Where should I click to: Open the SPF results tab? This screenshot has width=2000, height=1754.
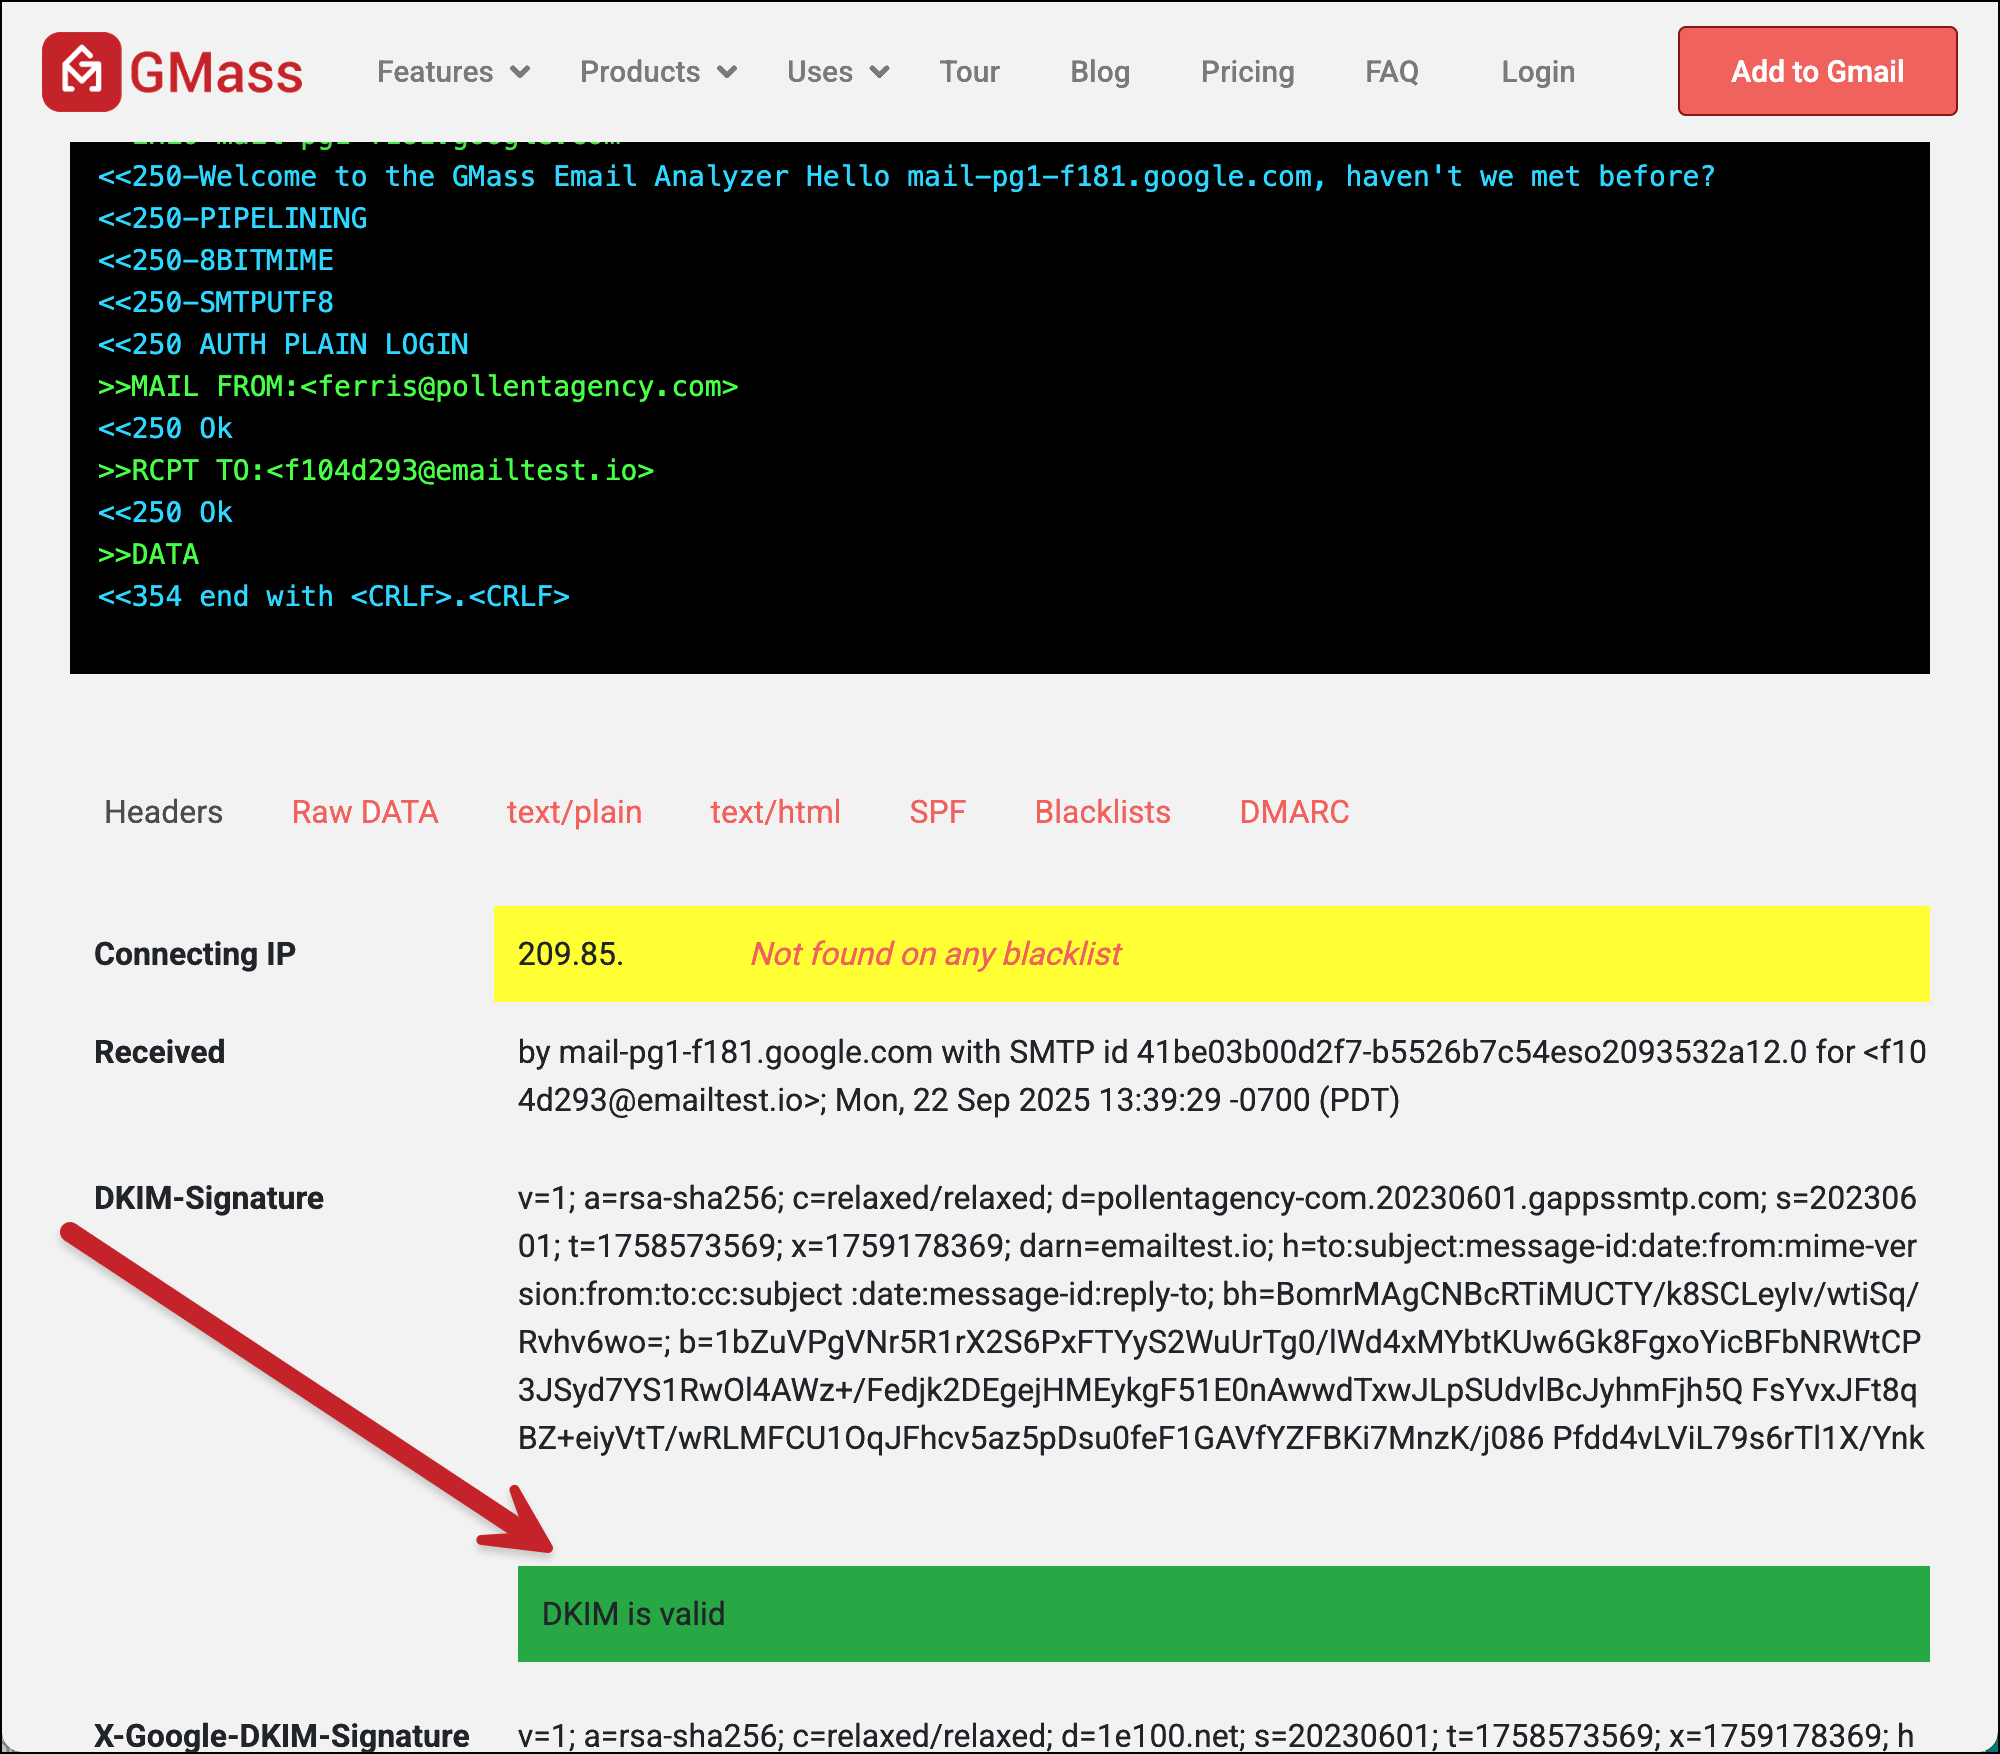(936, 812)
